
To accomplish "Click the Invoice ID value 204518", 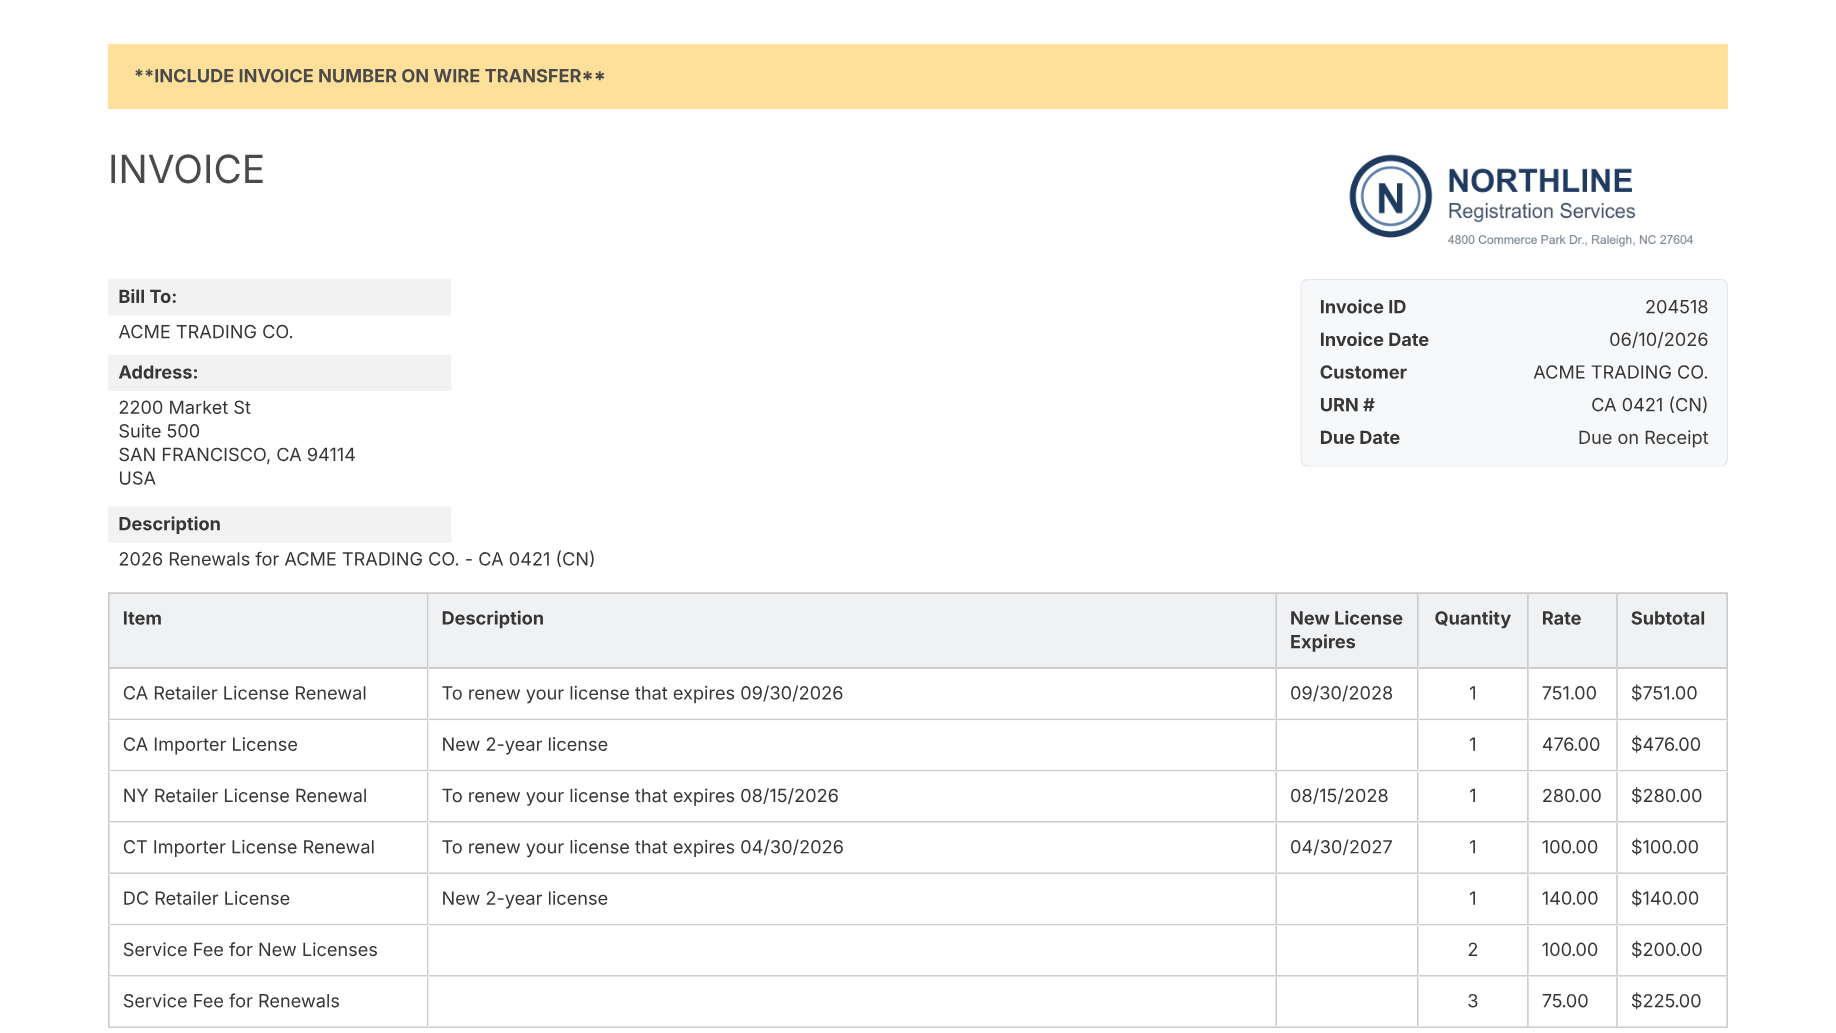I will 1676,307.
